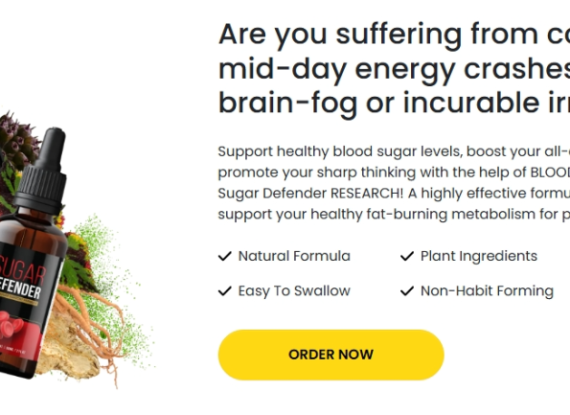Click the 'Sugar Defender RESEARCH!' text line
The height and width of the screenshot is (415, 570).
(x=394, y=193)
